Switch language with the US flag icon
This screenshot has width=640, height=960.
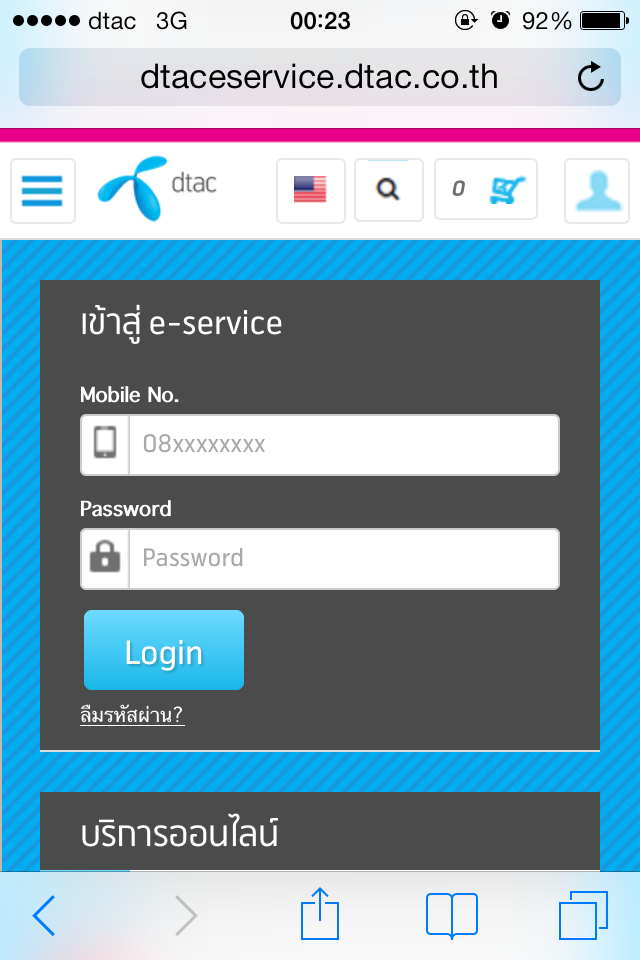[311, 190]
